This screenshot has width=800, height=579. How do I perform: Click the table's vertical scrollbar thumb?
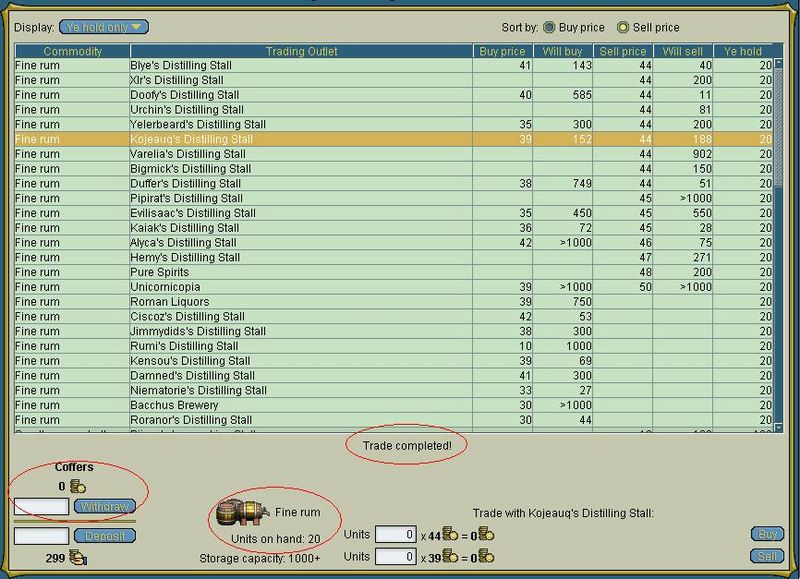pos(779,128)
